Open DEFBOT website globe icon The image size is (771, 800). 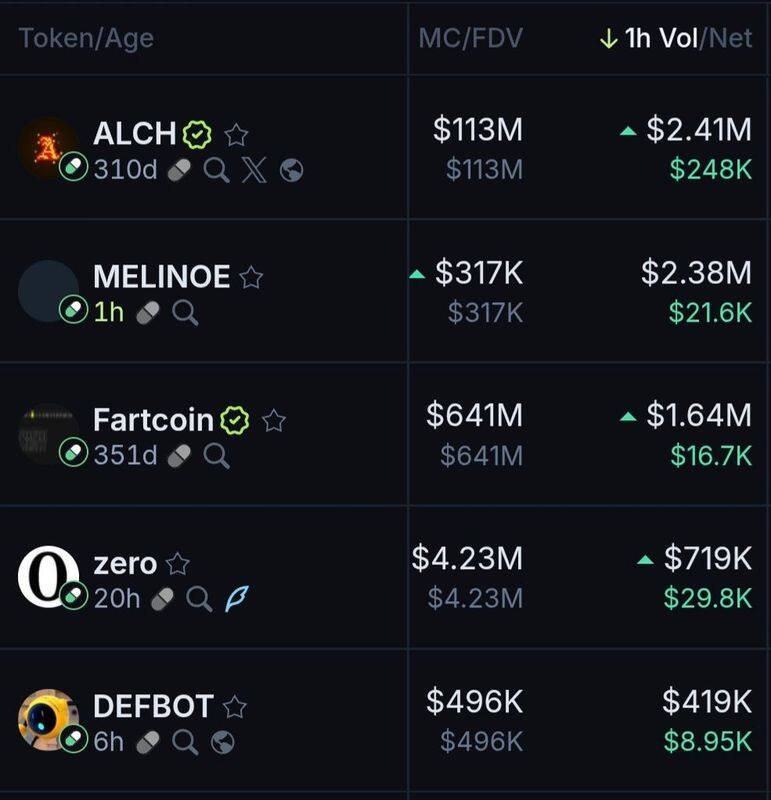pos(223,742)
